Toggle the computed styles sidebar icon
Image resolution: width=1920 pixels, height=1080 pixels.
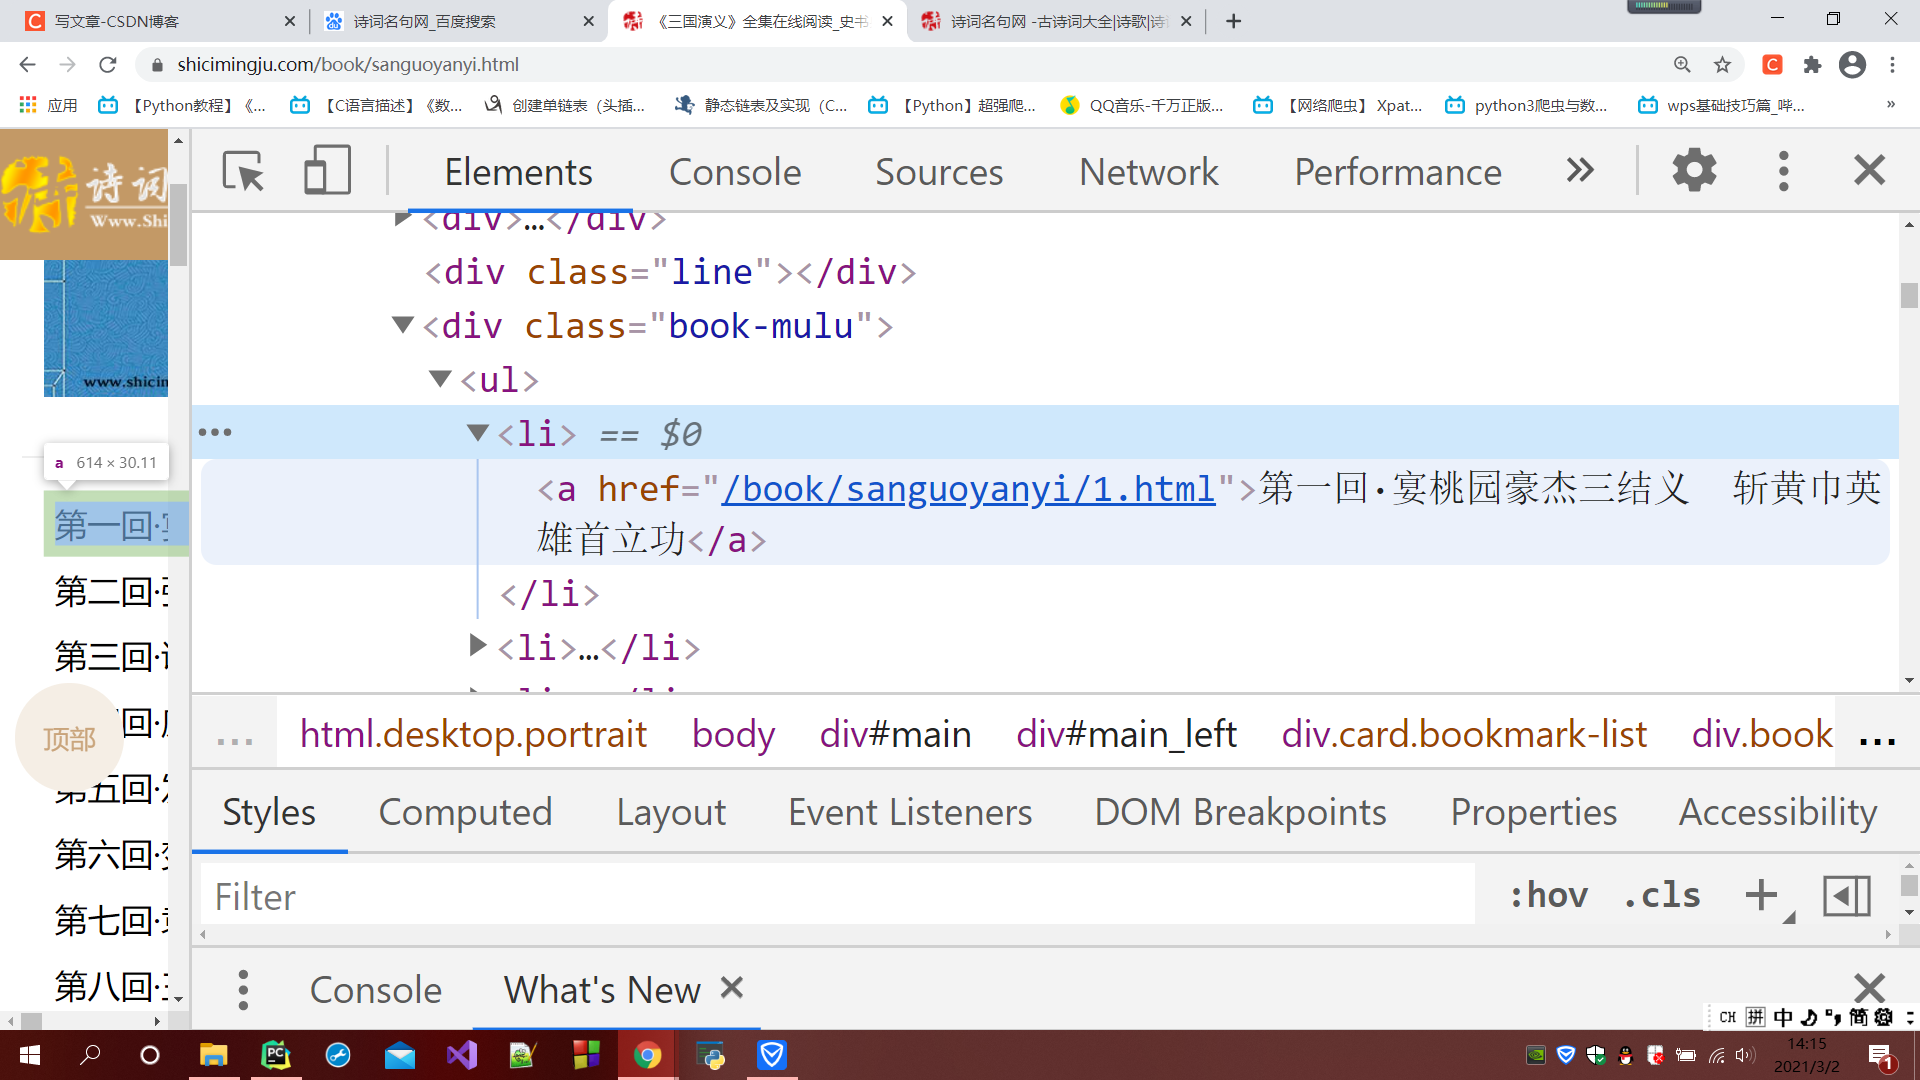1846,895
